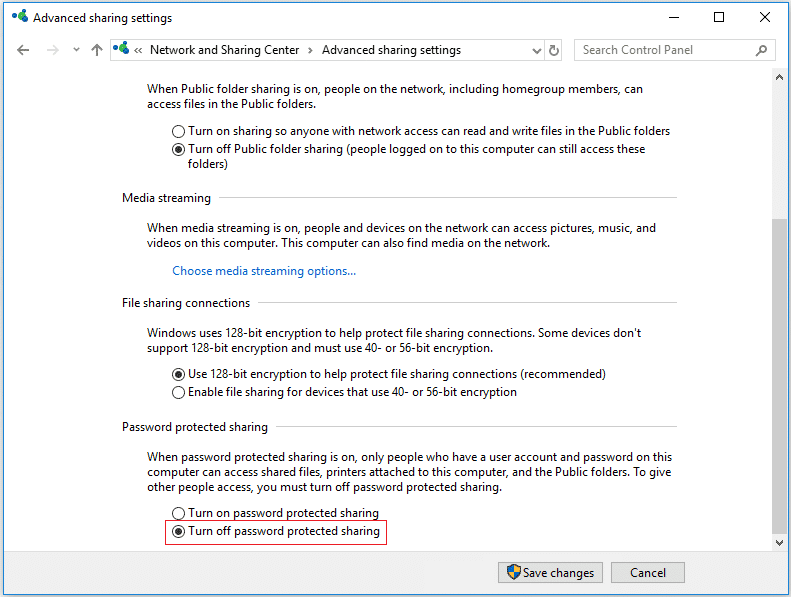Click the Forward navigation arrow
Image resolution: width=791 pixels, height=597 pixels.
pos(50,50)
